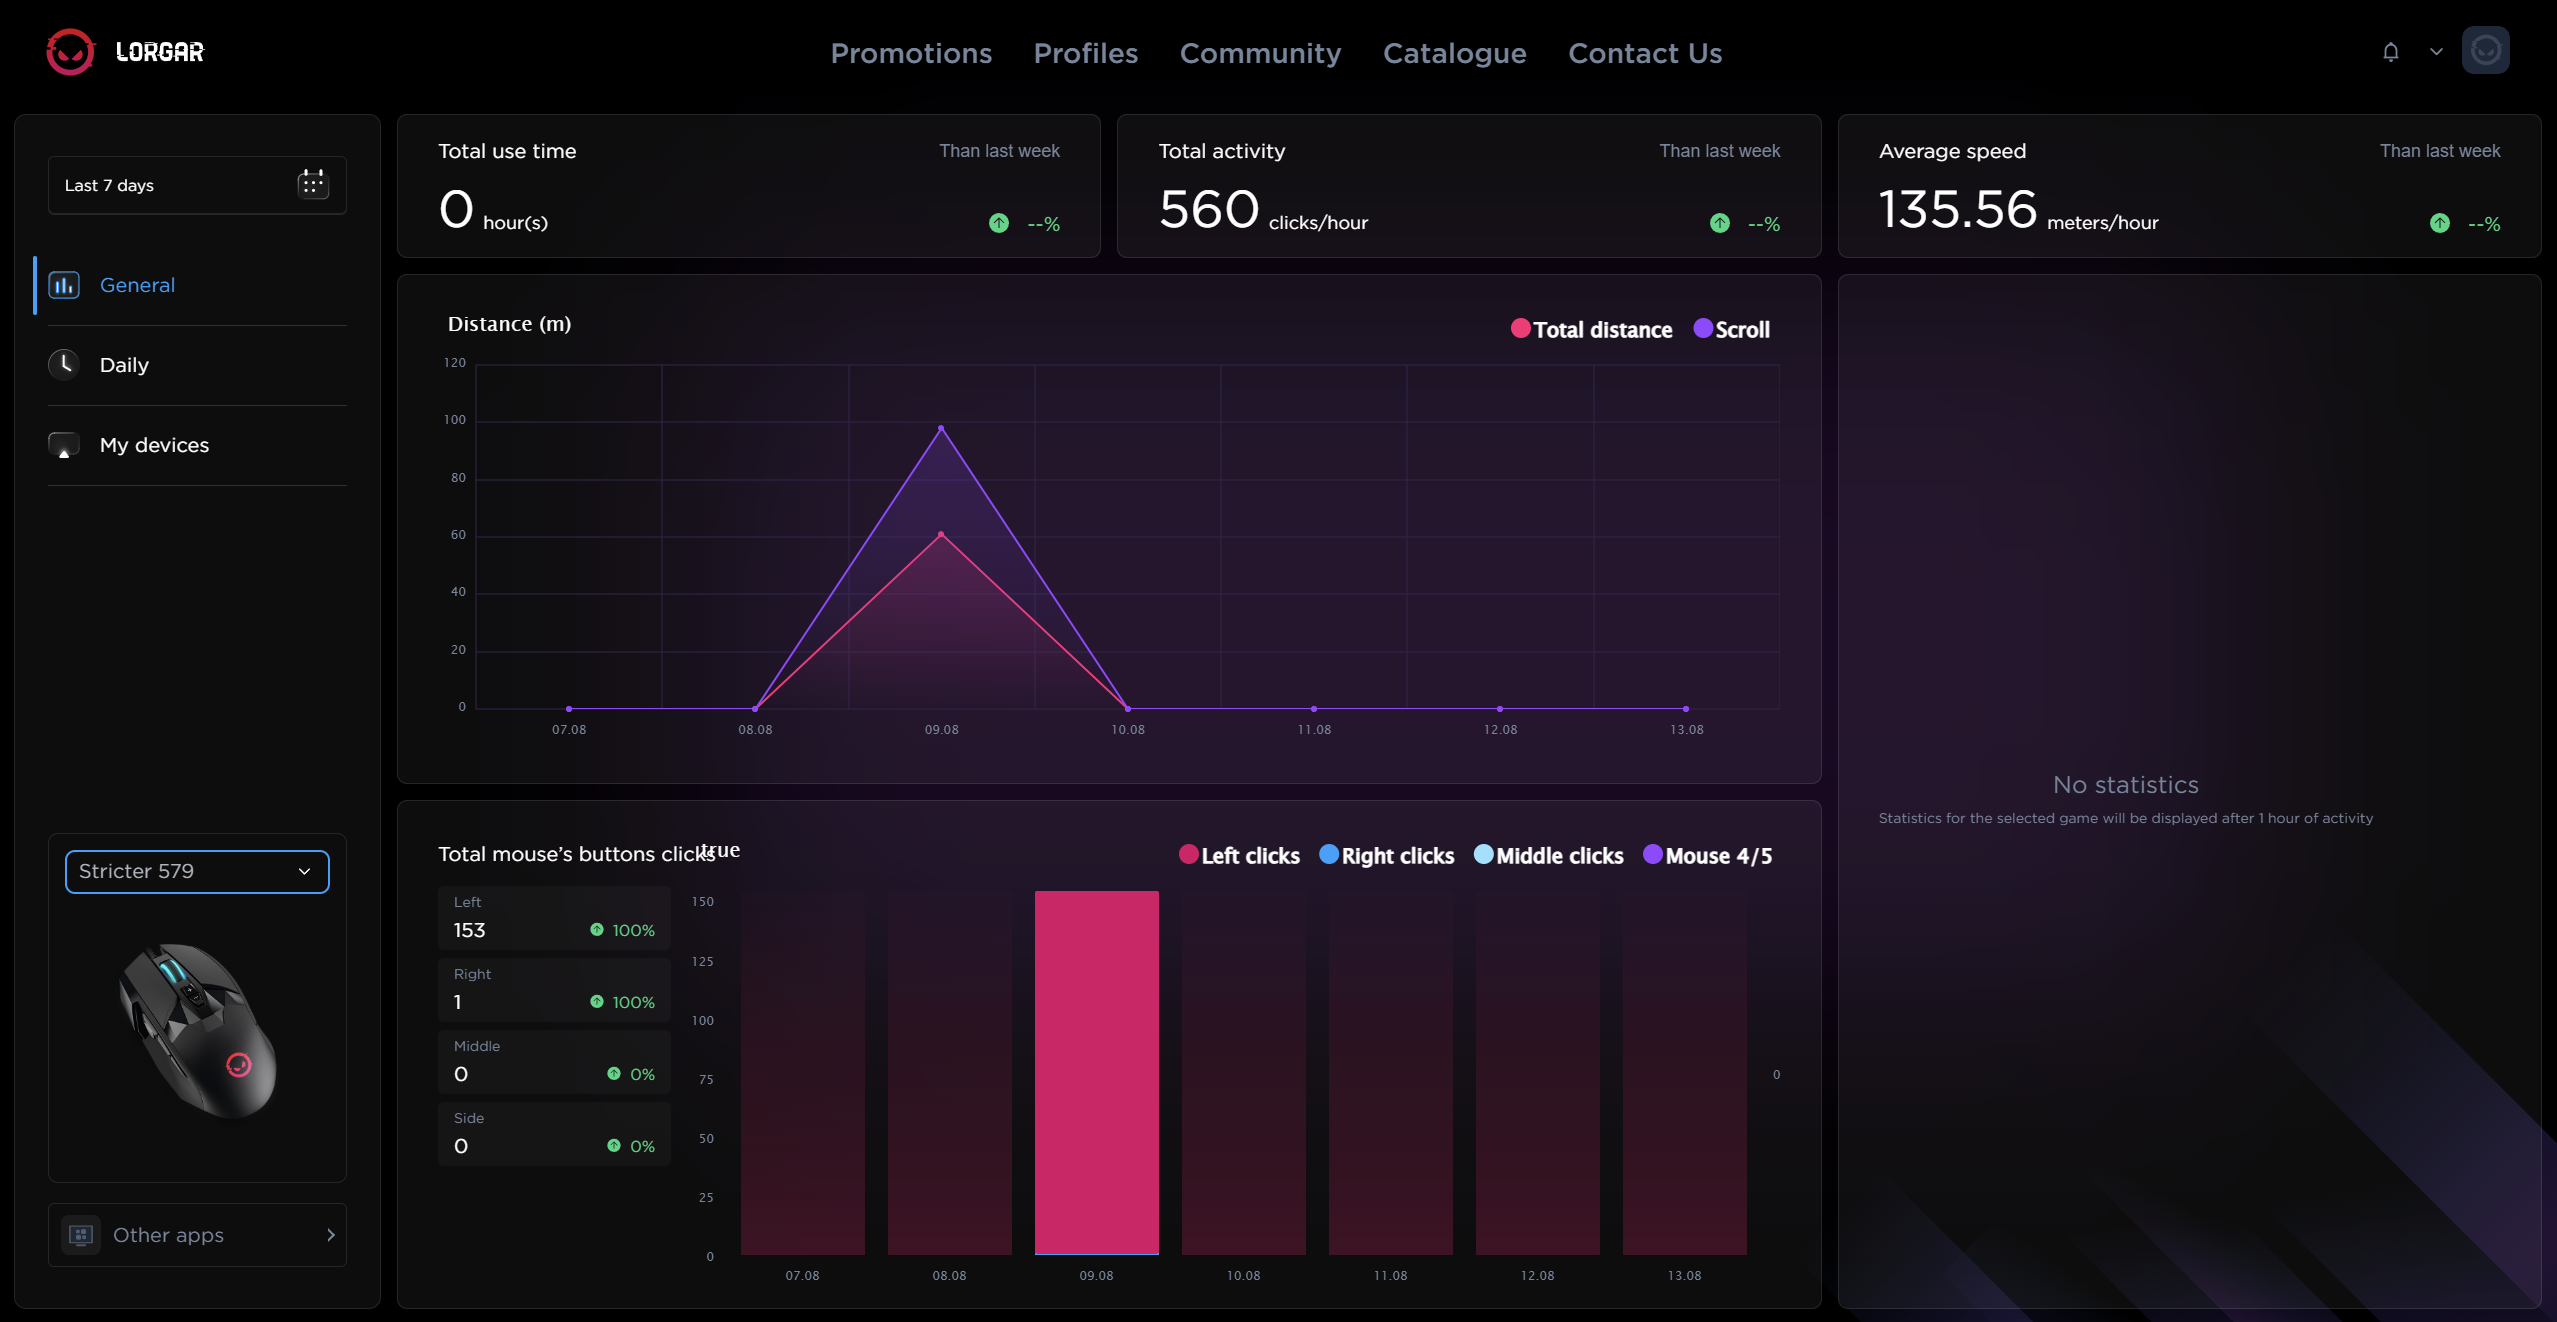Select the Last 7 days date range field
2557x1322 pixels.
pyautogui.click(x=197, y=185)
